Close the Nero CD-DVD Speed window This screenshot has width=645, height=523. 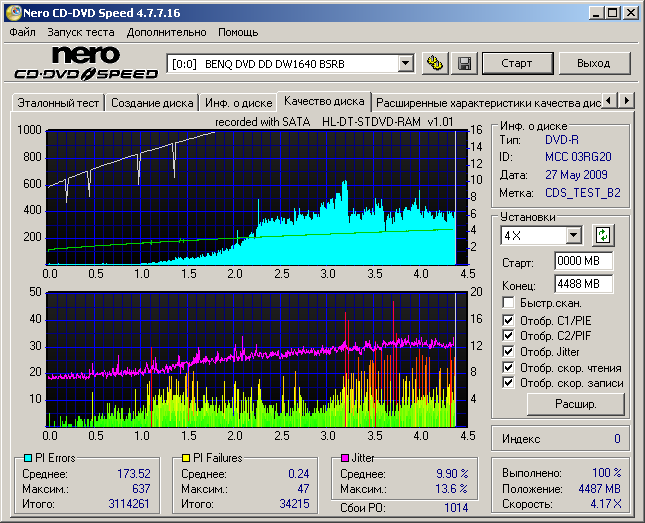(x=631, y=13)
